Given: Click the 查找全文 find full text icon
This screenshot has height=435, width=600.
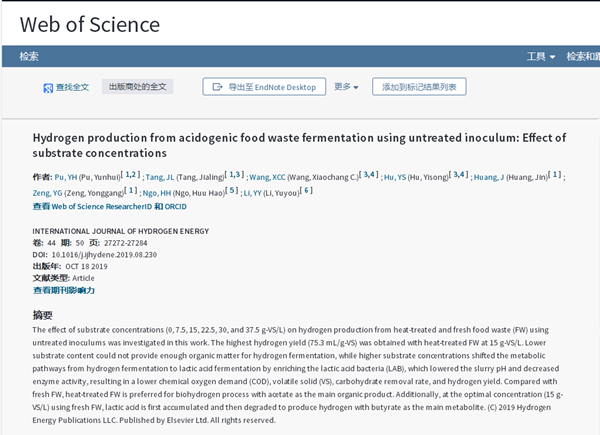Looking at the screenshot, I should pos(48,88).
